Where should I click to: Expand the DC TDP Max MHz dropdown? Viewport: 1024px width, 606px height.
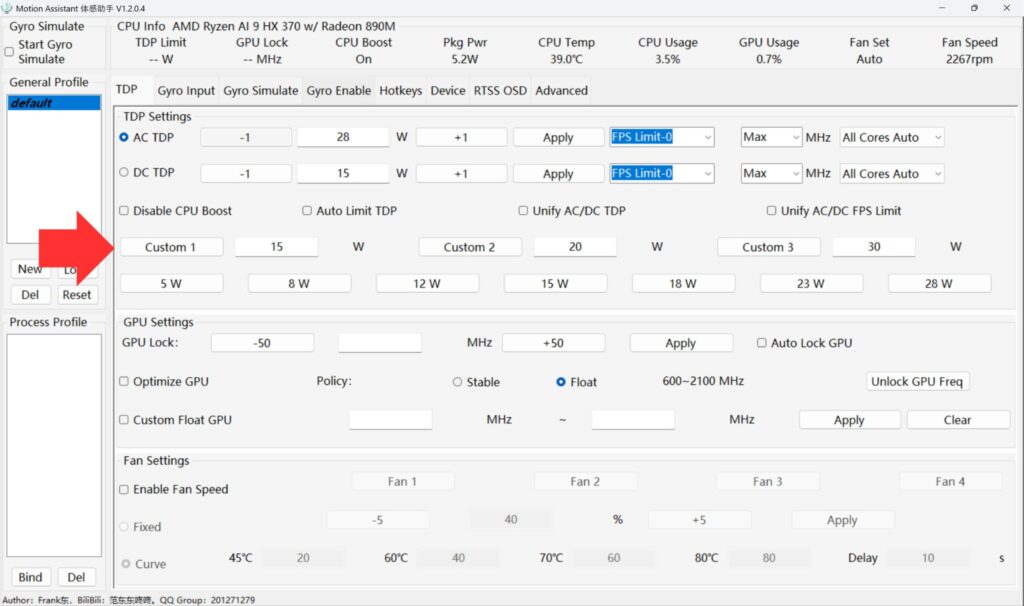(771, 173)
